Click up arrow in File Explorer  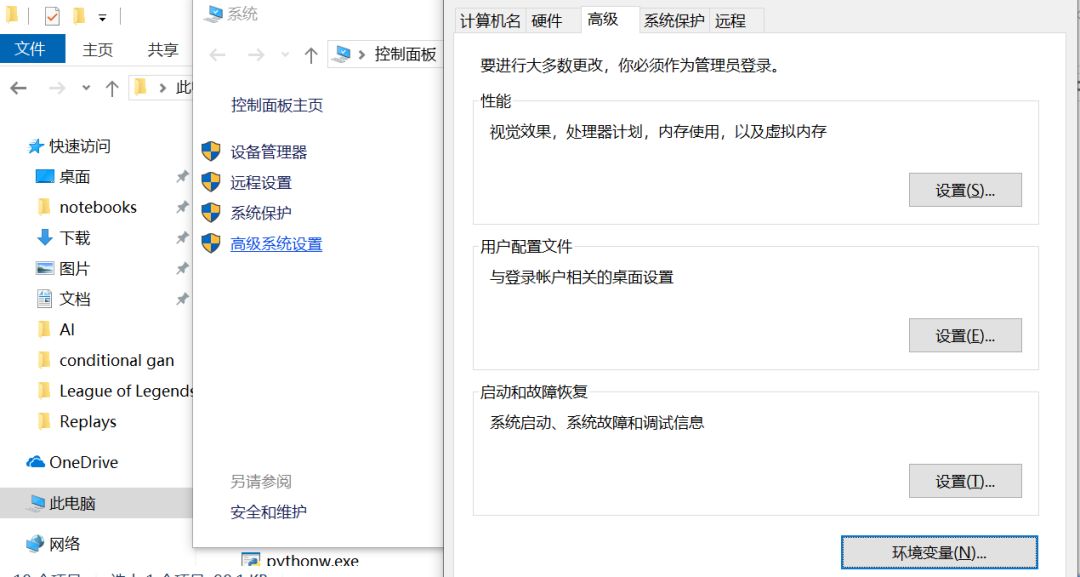coord(112,88)
